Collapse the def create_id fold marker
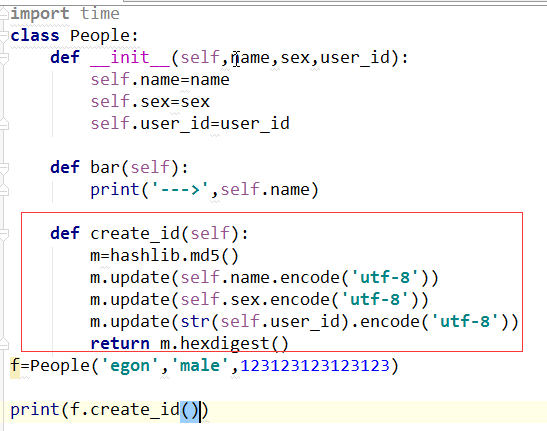Image resolution: width=547 pixels, height=431 pixels. coord(3,234)
